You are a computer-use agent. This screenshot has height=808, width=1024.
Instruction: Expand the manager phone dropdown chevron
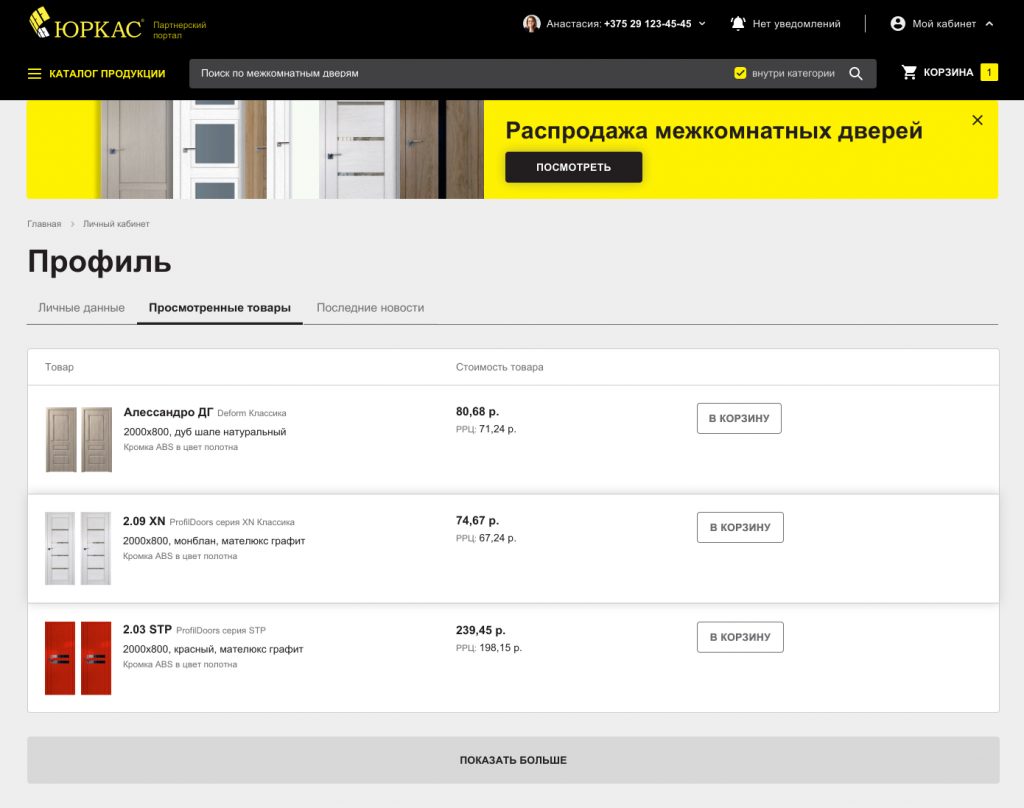702,24
